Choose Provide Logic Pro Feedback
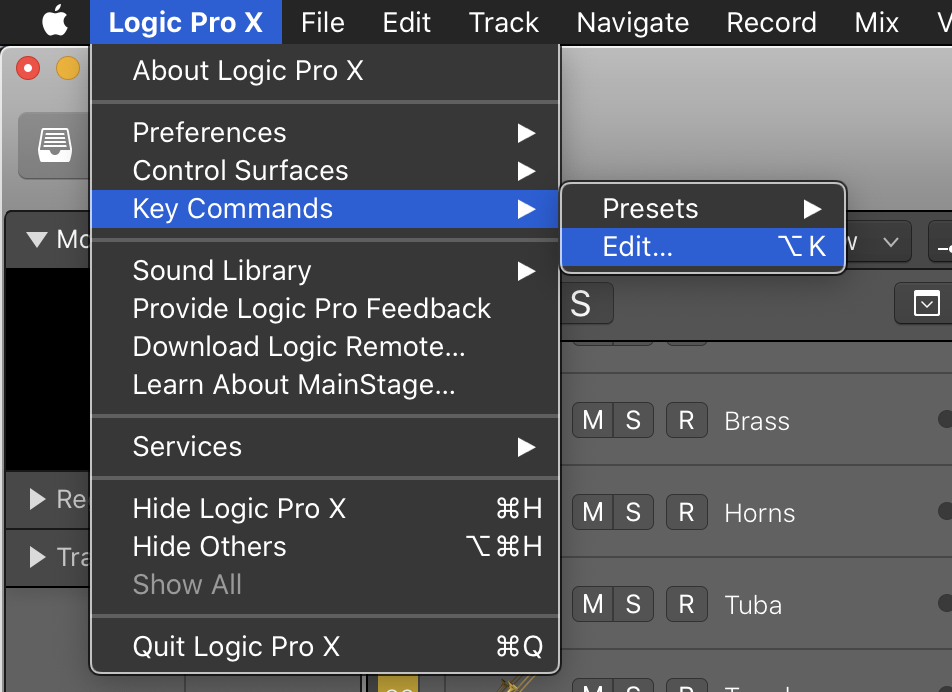Image resolution: width=952 pixels, height=692 pixels. point(325,309)
